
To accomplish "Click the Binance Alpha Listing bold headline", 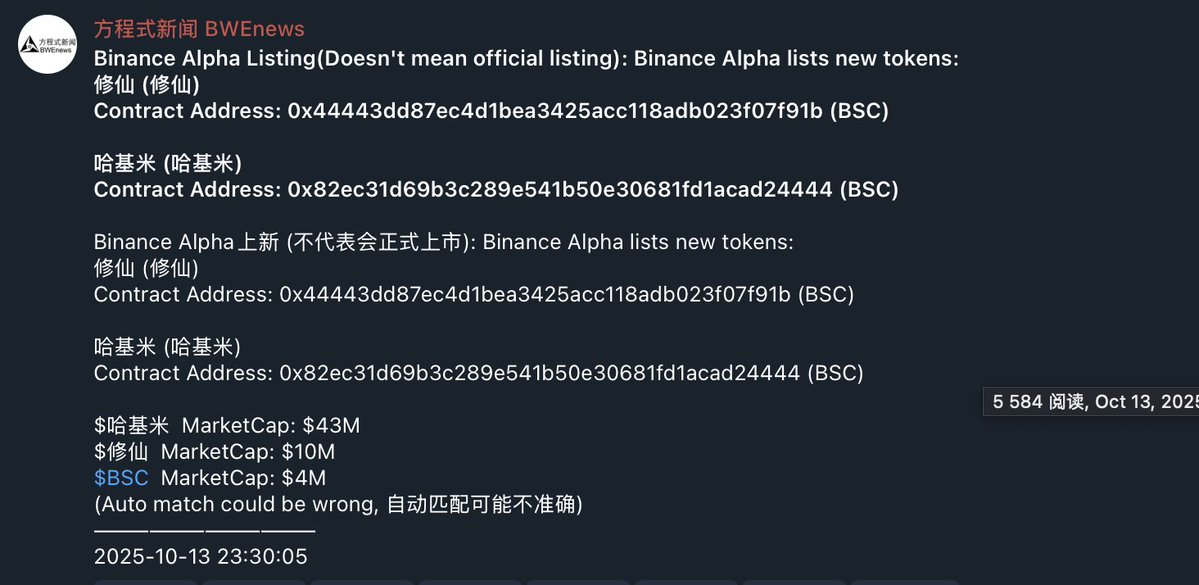I will tap(526, 59).
